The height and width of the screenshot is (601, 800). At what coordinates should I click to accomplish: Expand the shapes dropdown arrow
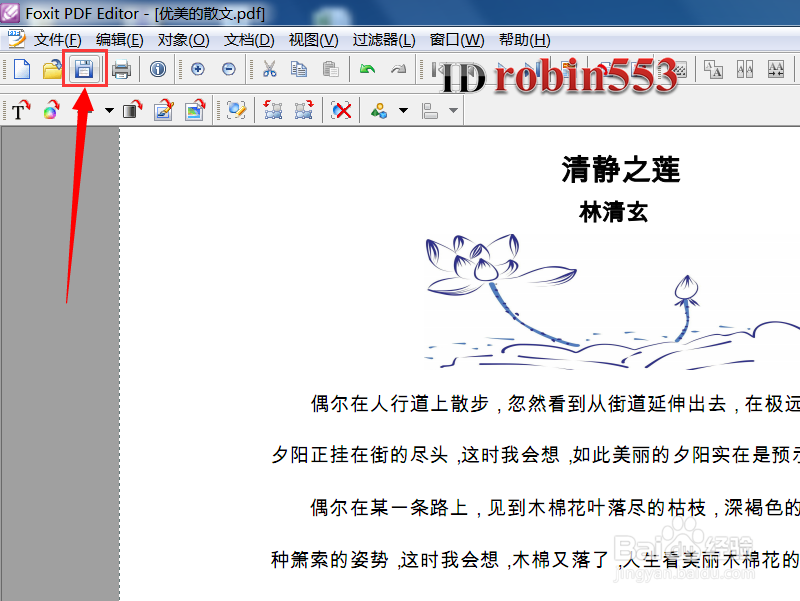click(403, 110)
